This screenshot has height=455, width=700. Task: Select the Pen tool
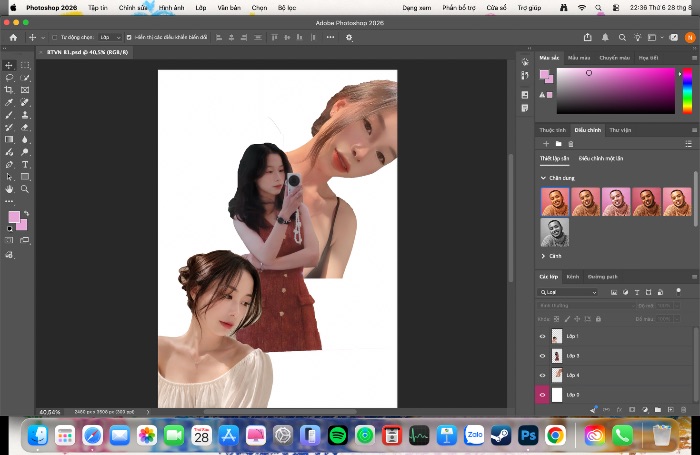[x=8, y=164]
